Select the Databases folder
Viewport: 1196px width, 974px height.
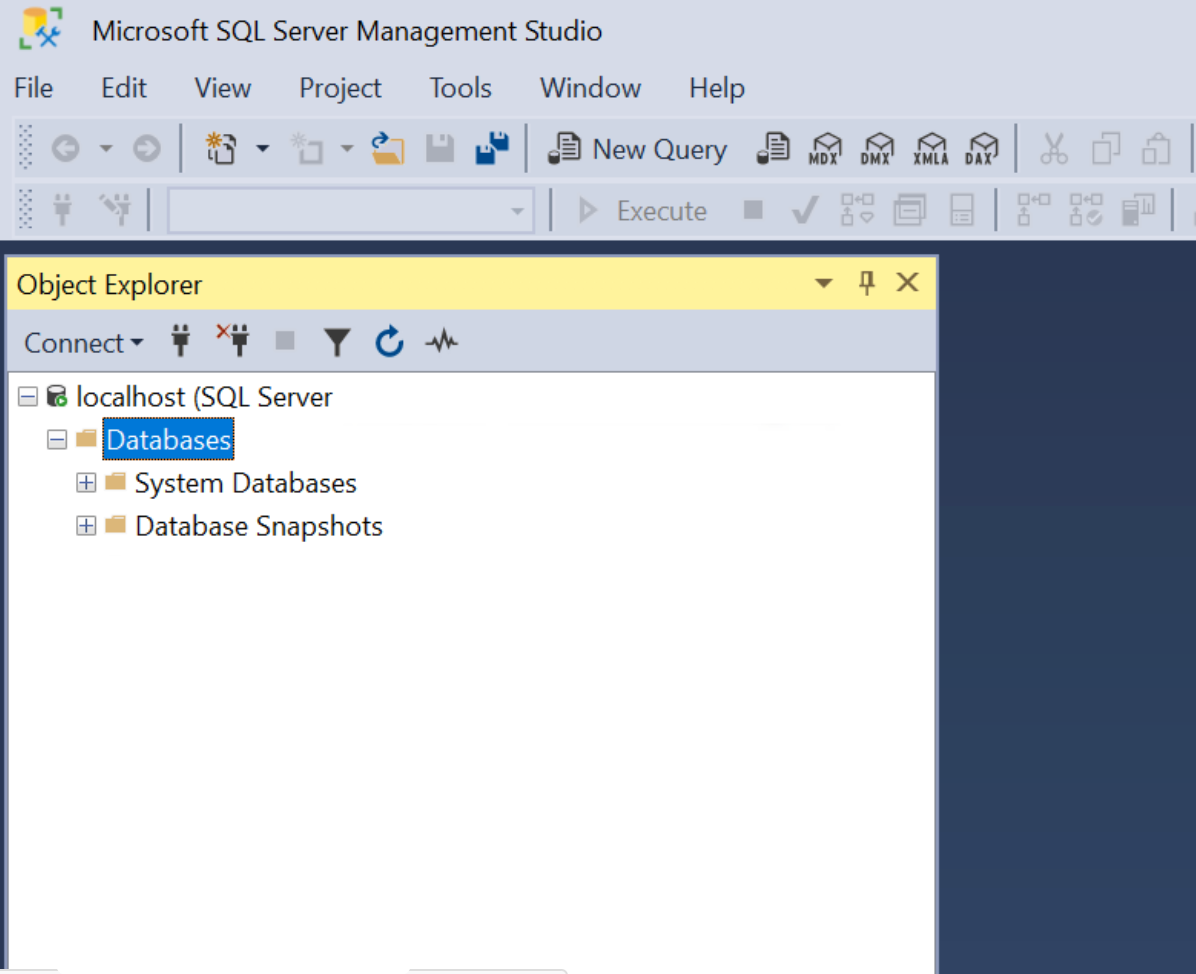tap(168, 439)
